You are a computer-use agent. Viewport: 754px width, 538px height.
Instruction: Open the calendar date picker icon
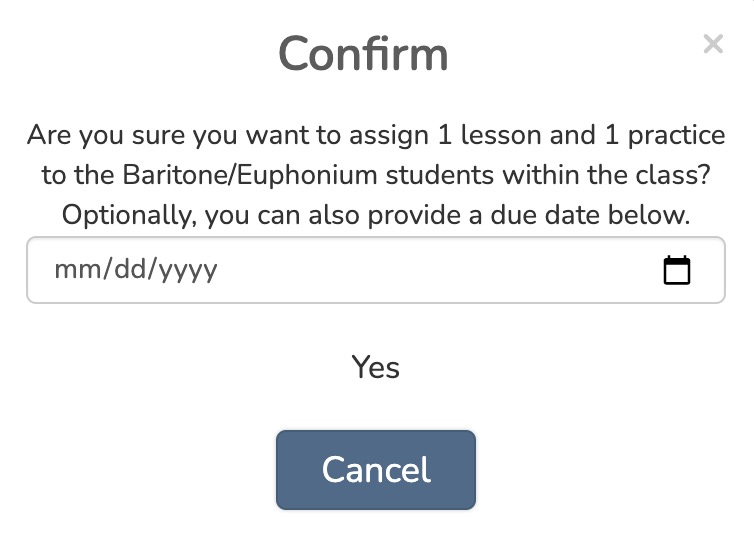677,270
